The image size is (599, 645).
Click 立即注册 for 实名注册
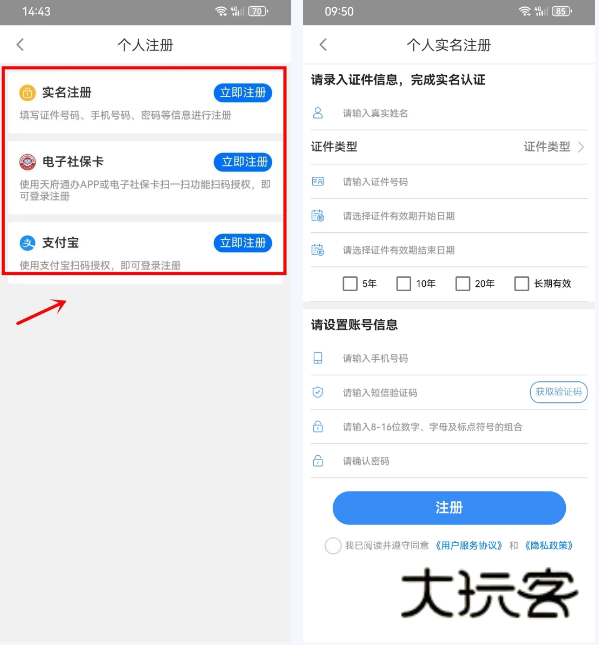[x=243, y=93]
